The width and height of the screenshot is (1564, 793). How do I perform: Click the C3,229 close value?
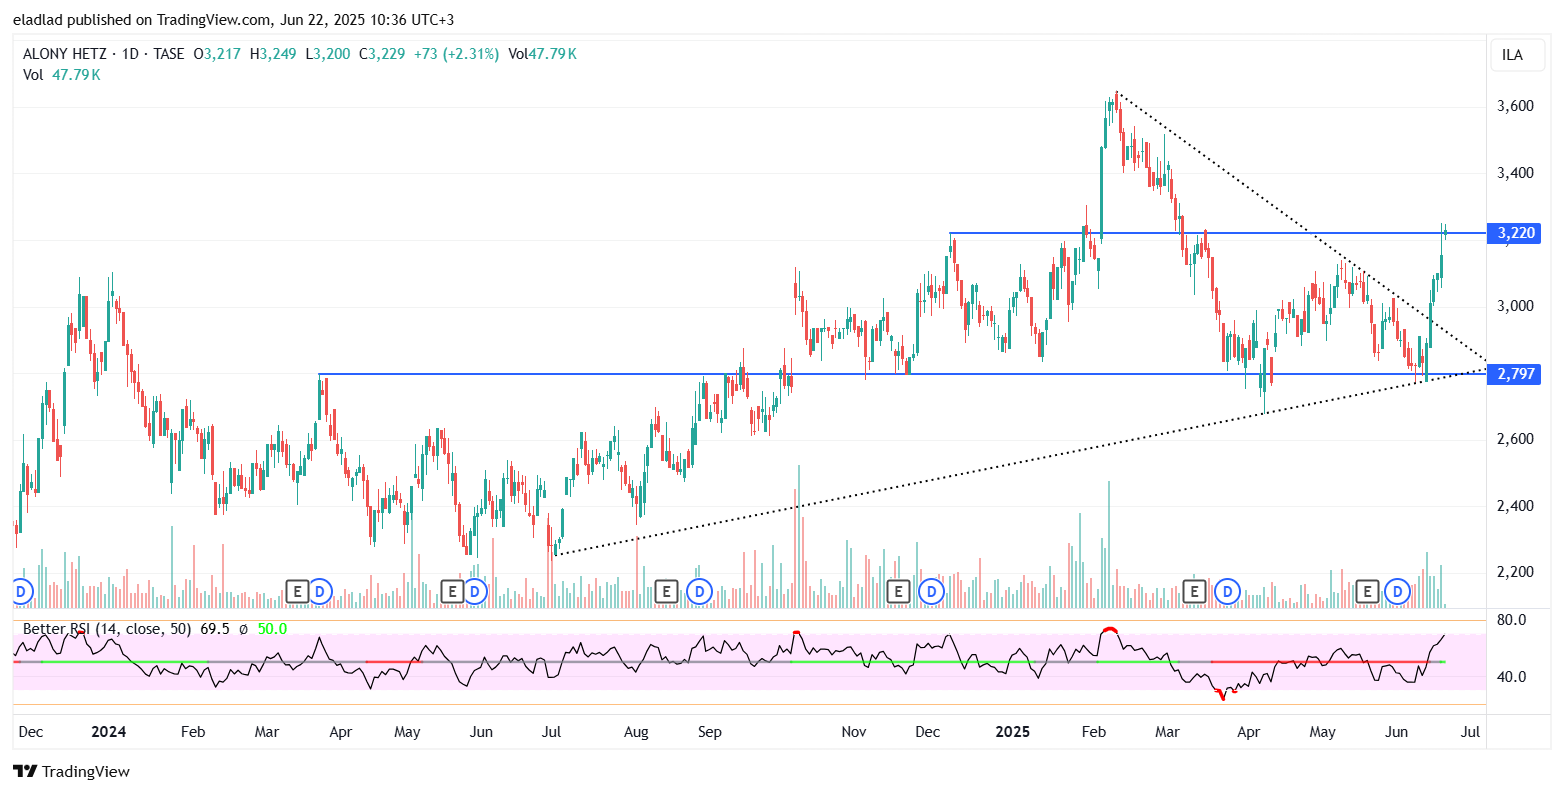point(381,54)
